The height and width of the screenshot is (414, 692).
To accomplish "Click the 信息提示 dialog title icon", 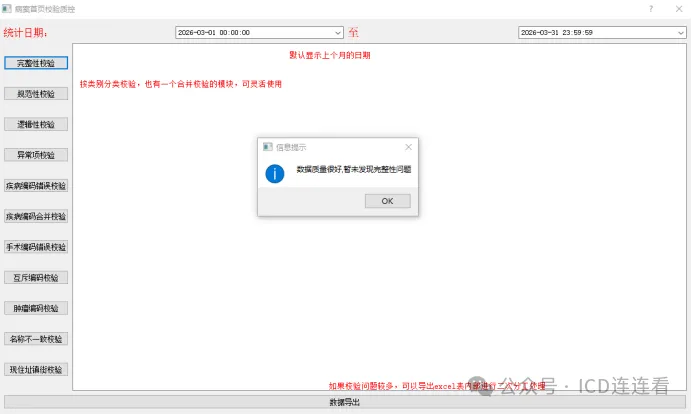I will (x=267, y=147).
